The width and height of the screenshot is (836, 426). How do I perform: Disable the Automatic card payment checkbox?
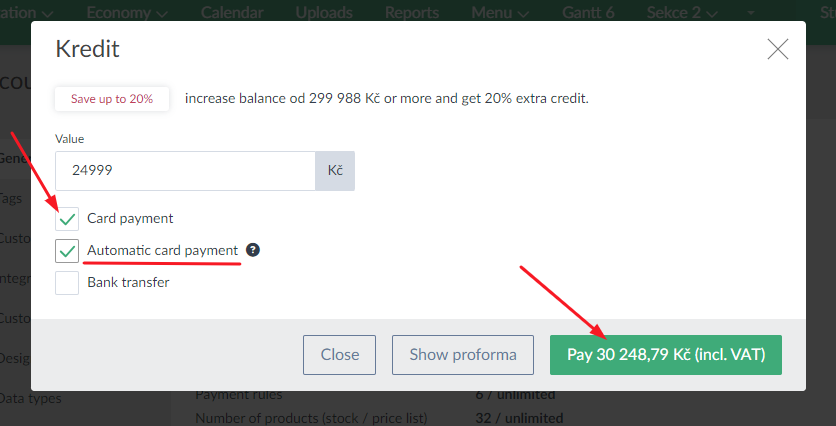point(67,251)
